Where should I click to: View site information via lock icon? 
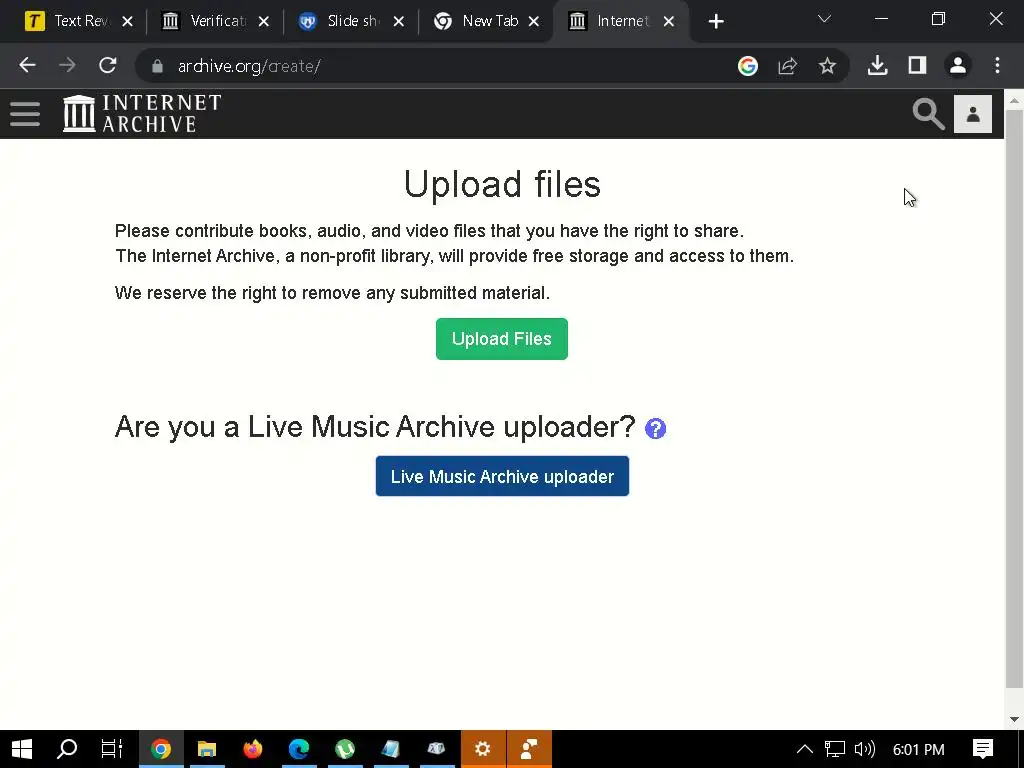[x=157, y=66]
